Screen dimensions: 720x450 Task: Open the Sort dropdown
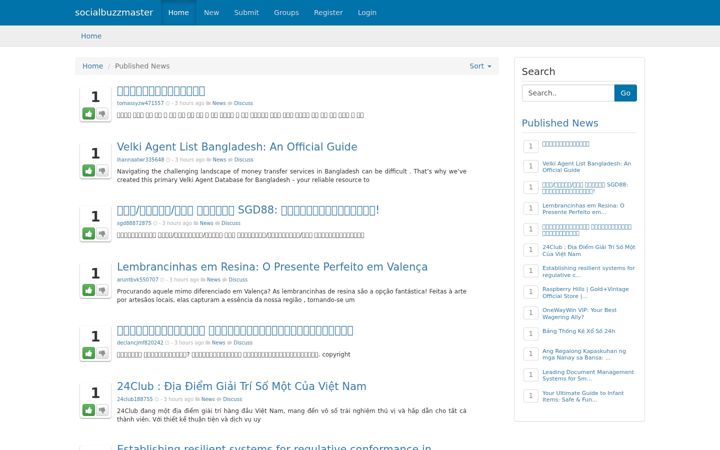coord(480,66)
